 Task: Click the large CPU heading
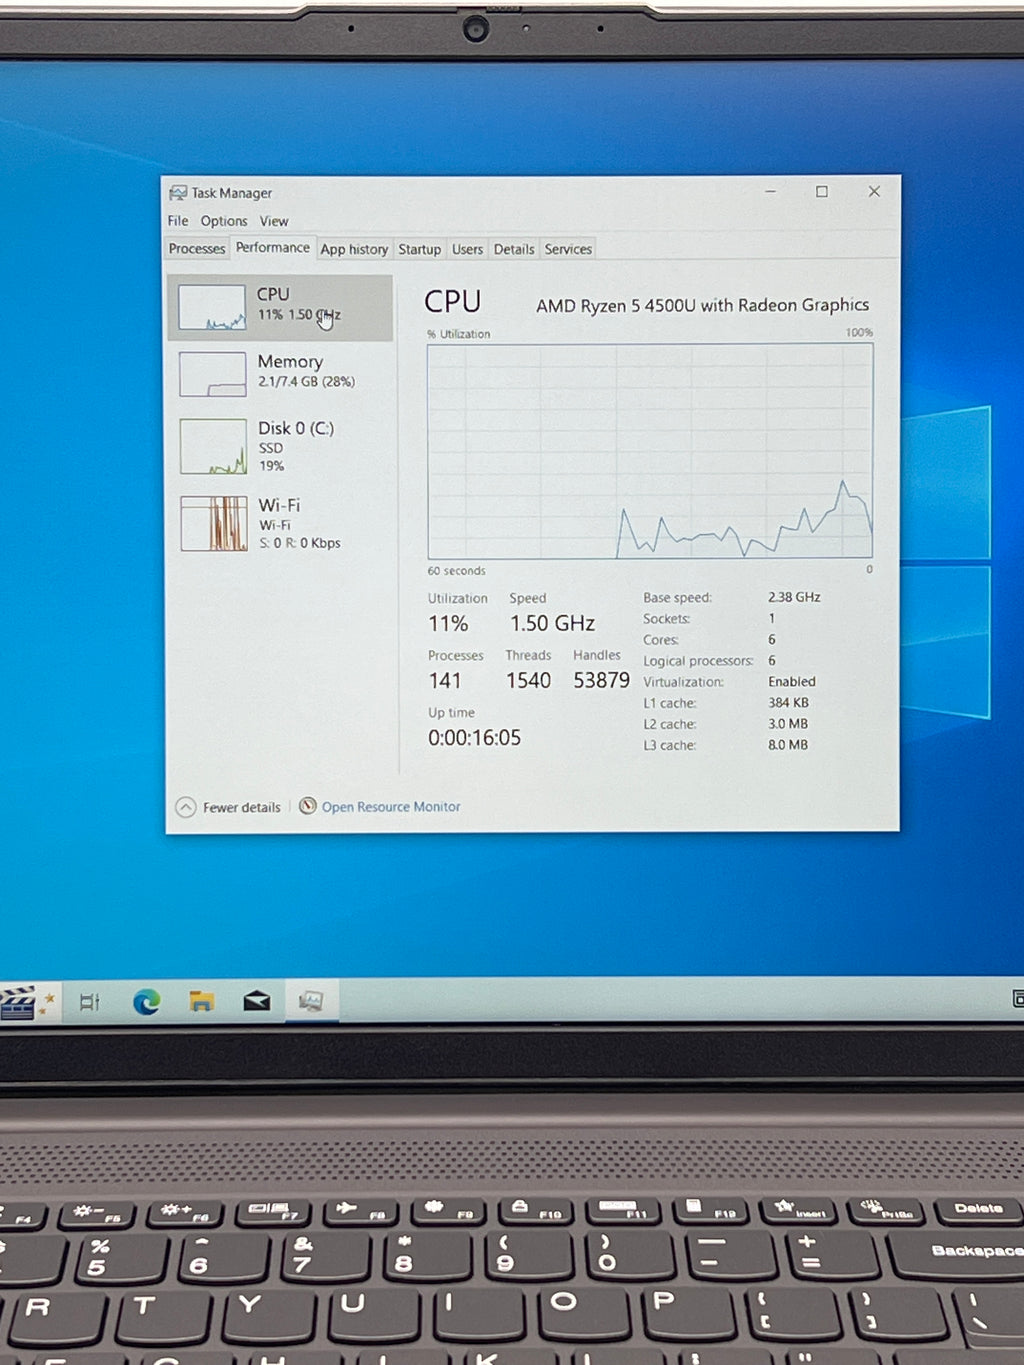coord(452,301)
